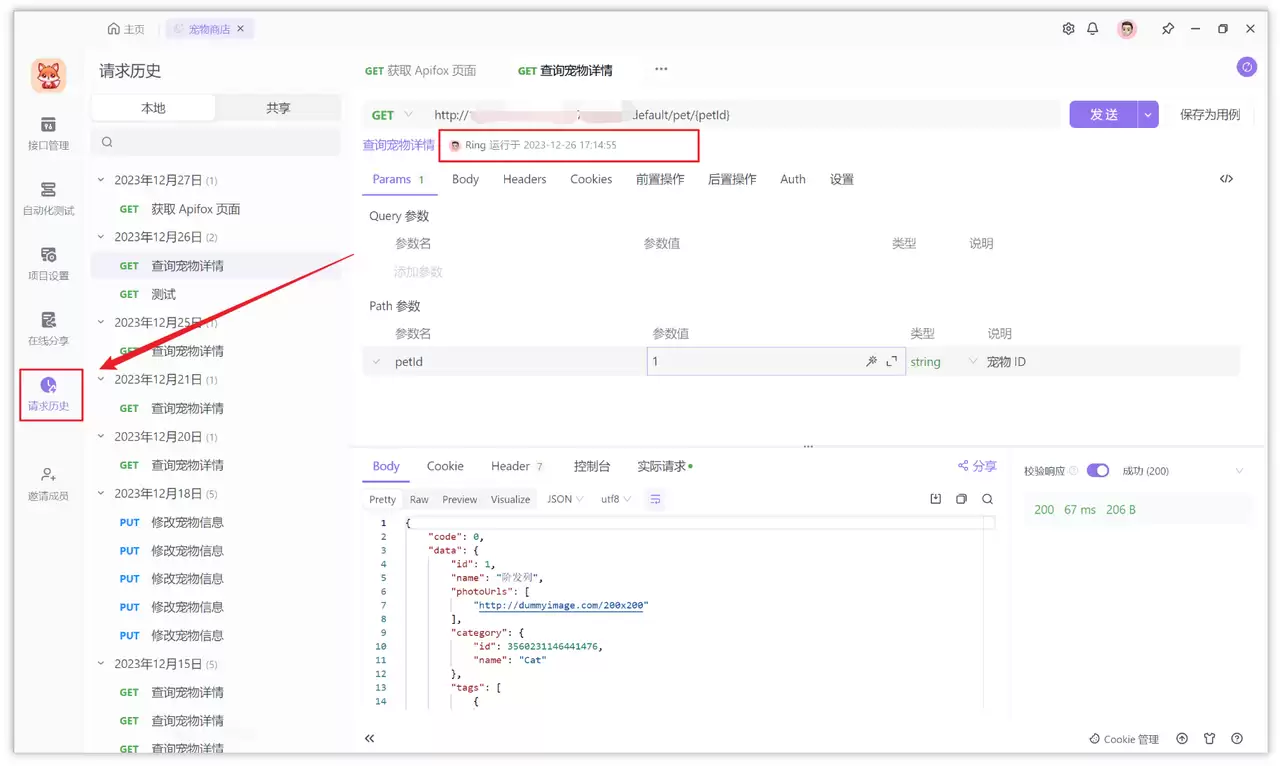1280x766 pixels.
Task: Open the GET method dropdown
Action: pos(392,115)
